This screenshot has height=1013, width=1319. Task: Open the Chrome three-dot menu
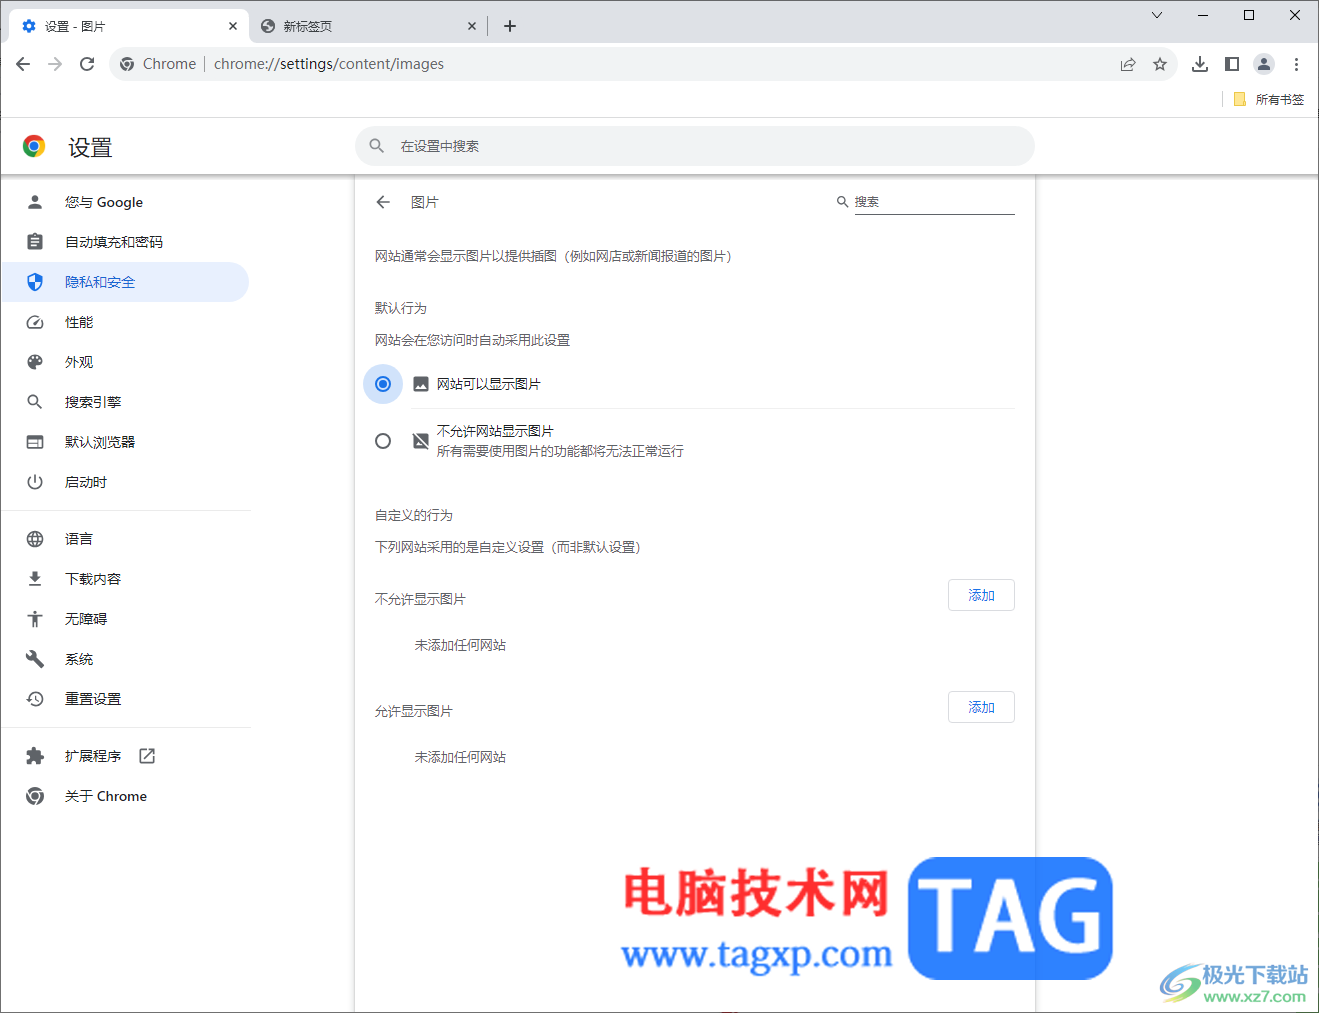tap(1296, 64)
